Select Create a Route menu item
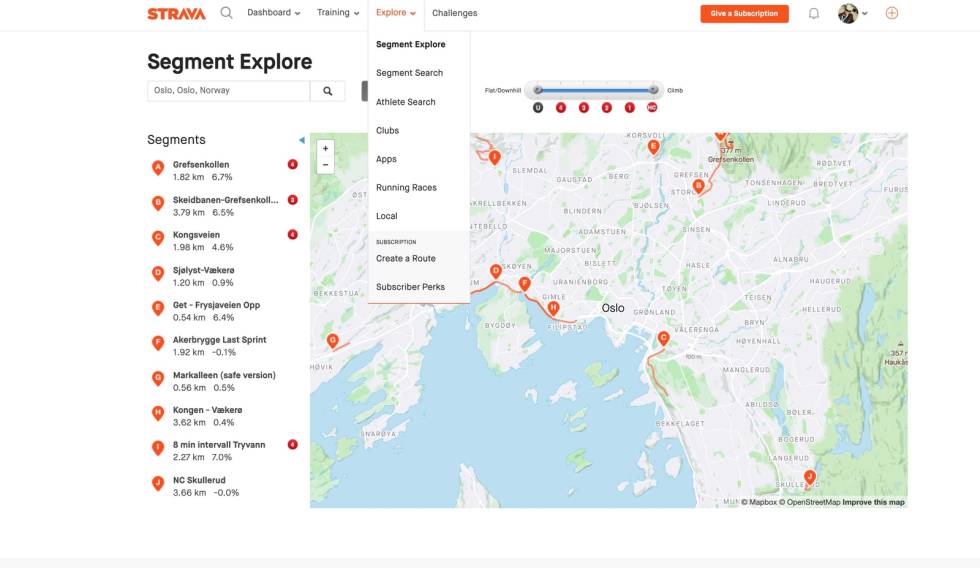 click(406, 259)
